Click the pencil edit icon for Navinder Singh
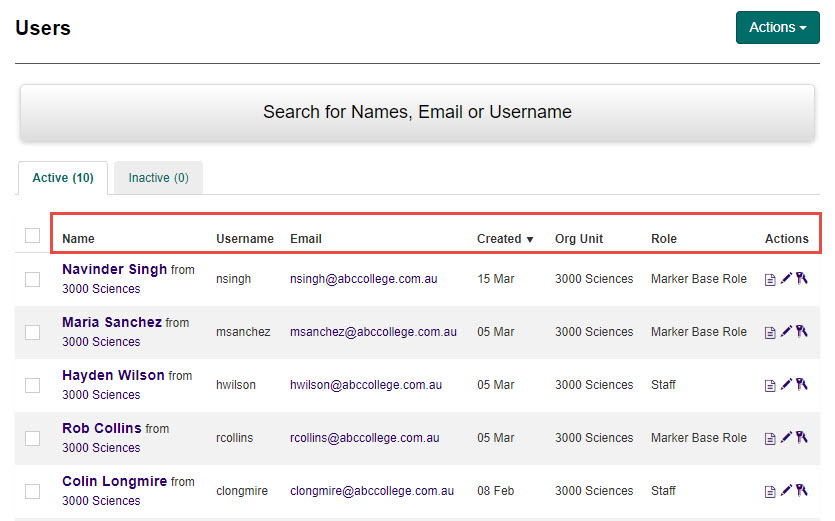This screenshot has width=835, height=521. pos(786,278)
